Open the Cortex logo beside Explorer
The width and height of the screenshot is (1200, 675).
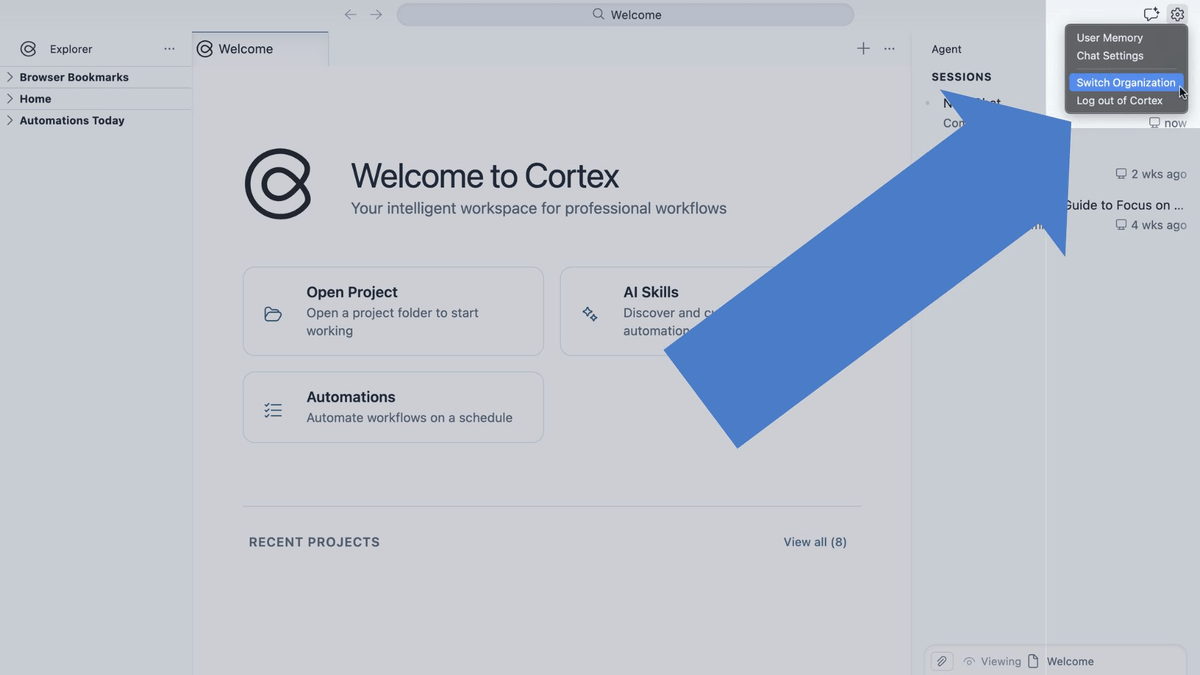28,49
